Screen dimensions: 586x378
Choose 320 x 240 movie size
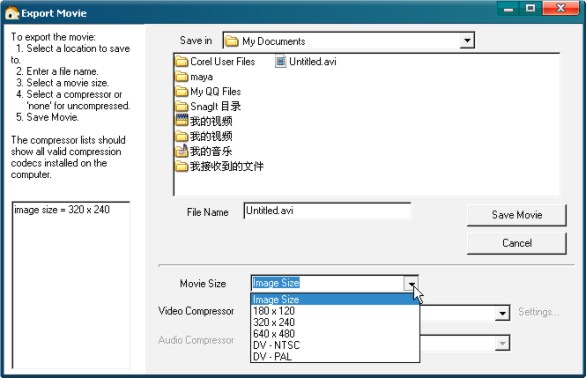(335, 322)
